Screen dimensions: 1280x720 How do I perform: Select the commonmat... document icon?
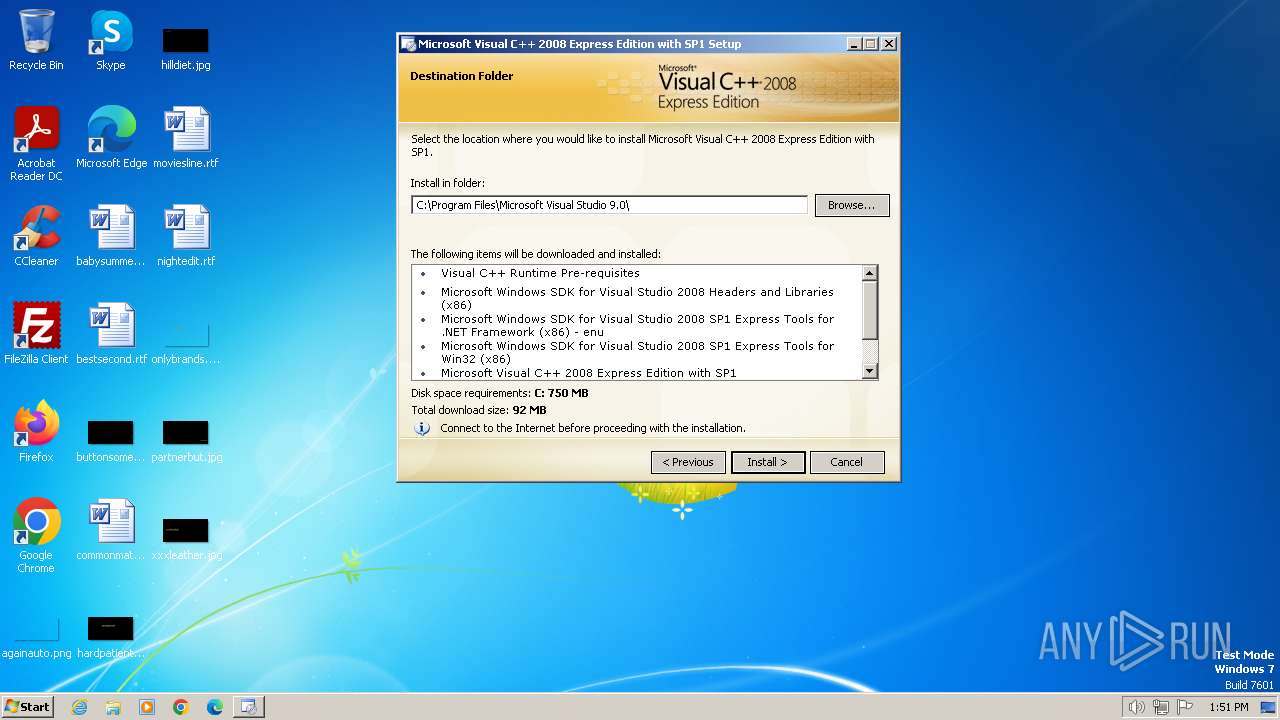click(111, 529)
